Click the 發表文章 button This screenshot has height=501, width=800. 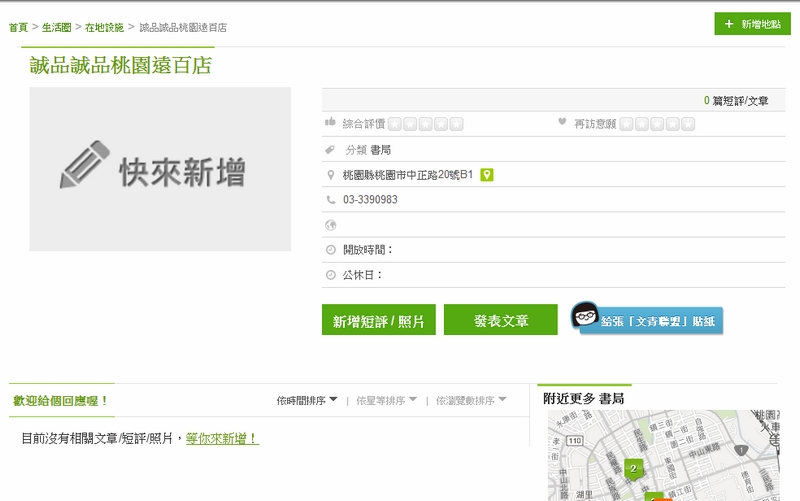(501, 320)
